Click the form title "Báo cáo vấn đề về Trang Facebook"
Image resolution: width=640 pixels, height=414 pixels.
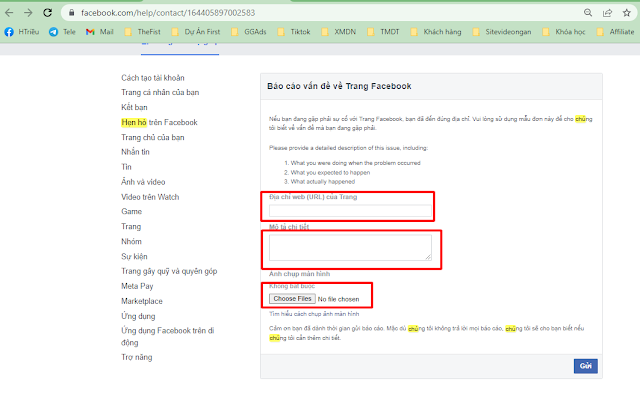[x=339, y=86]
